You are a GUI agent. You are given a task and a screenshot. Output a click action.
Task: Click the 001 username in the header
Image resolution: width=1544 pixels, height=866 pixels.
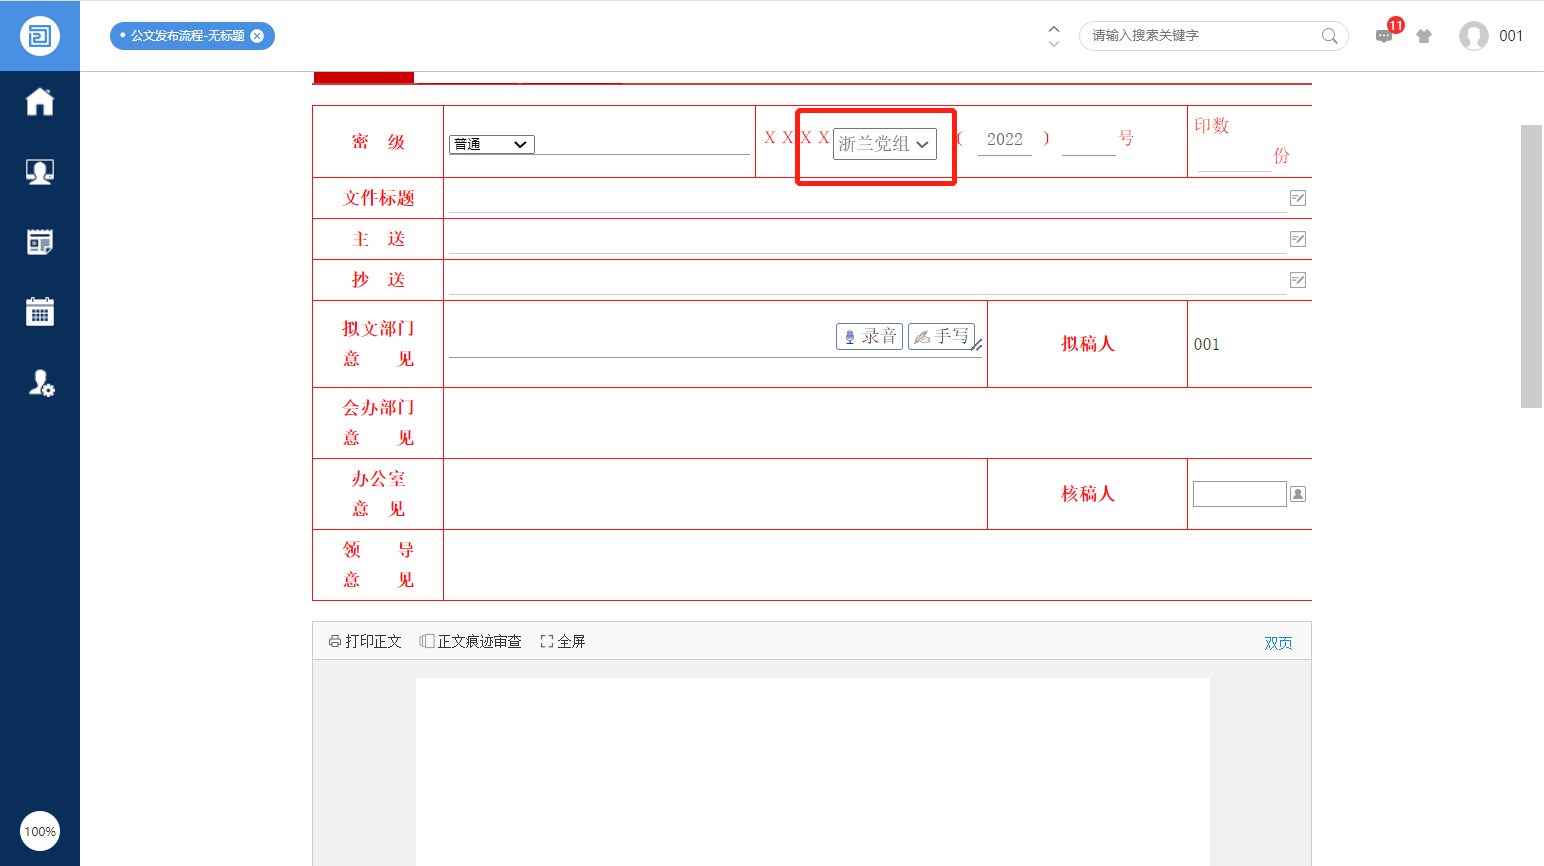click(1511, 36)
